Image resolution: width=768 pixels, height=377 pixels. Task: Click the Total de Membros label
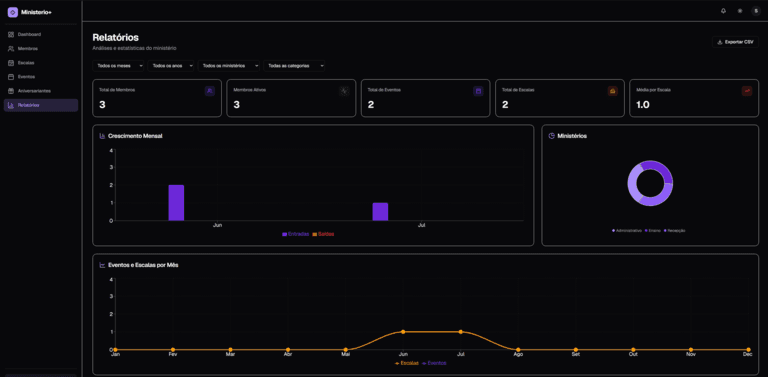117,90
